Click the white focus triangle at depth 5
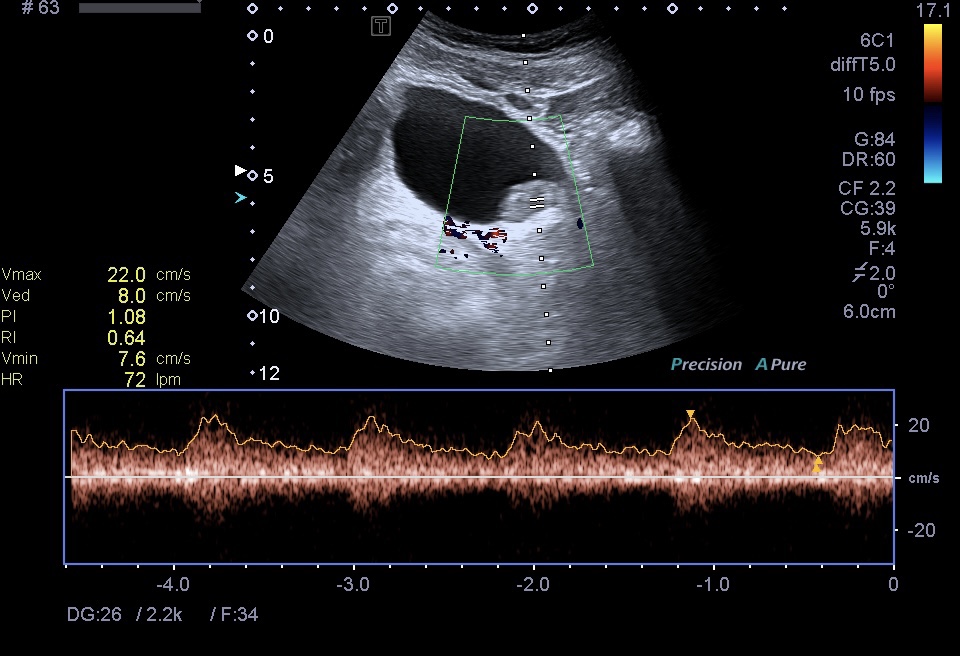This screenshot has height=656, width=960. tap(239, 171)
